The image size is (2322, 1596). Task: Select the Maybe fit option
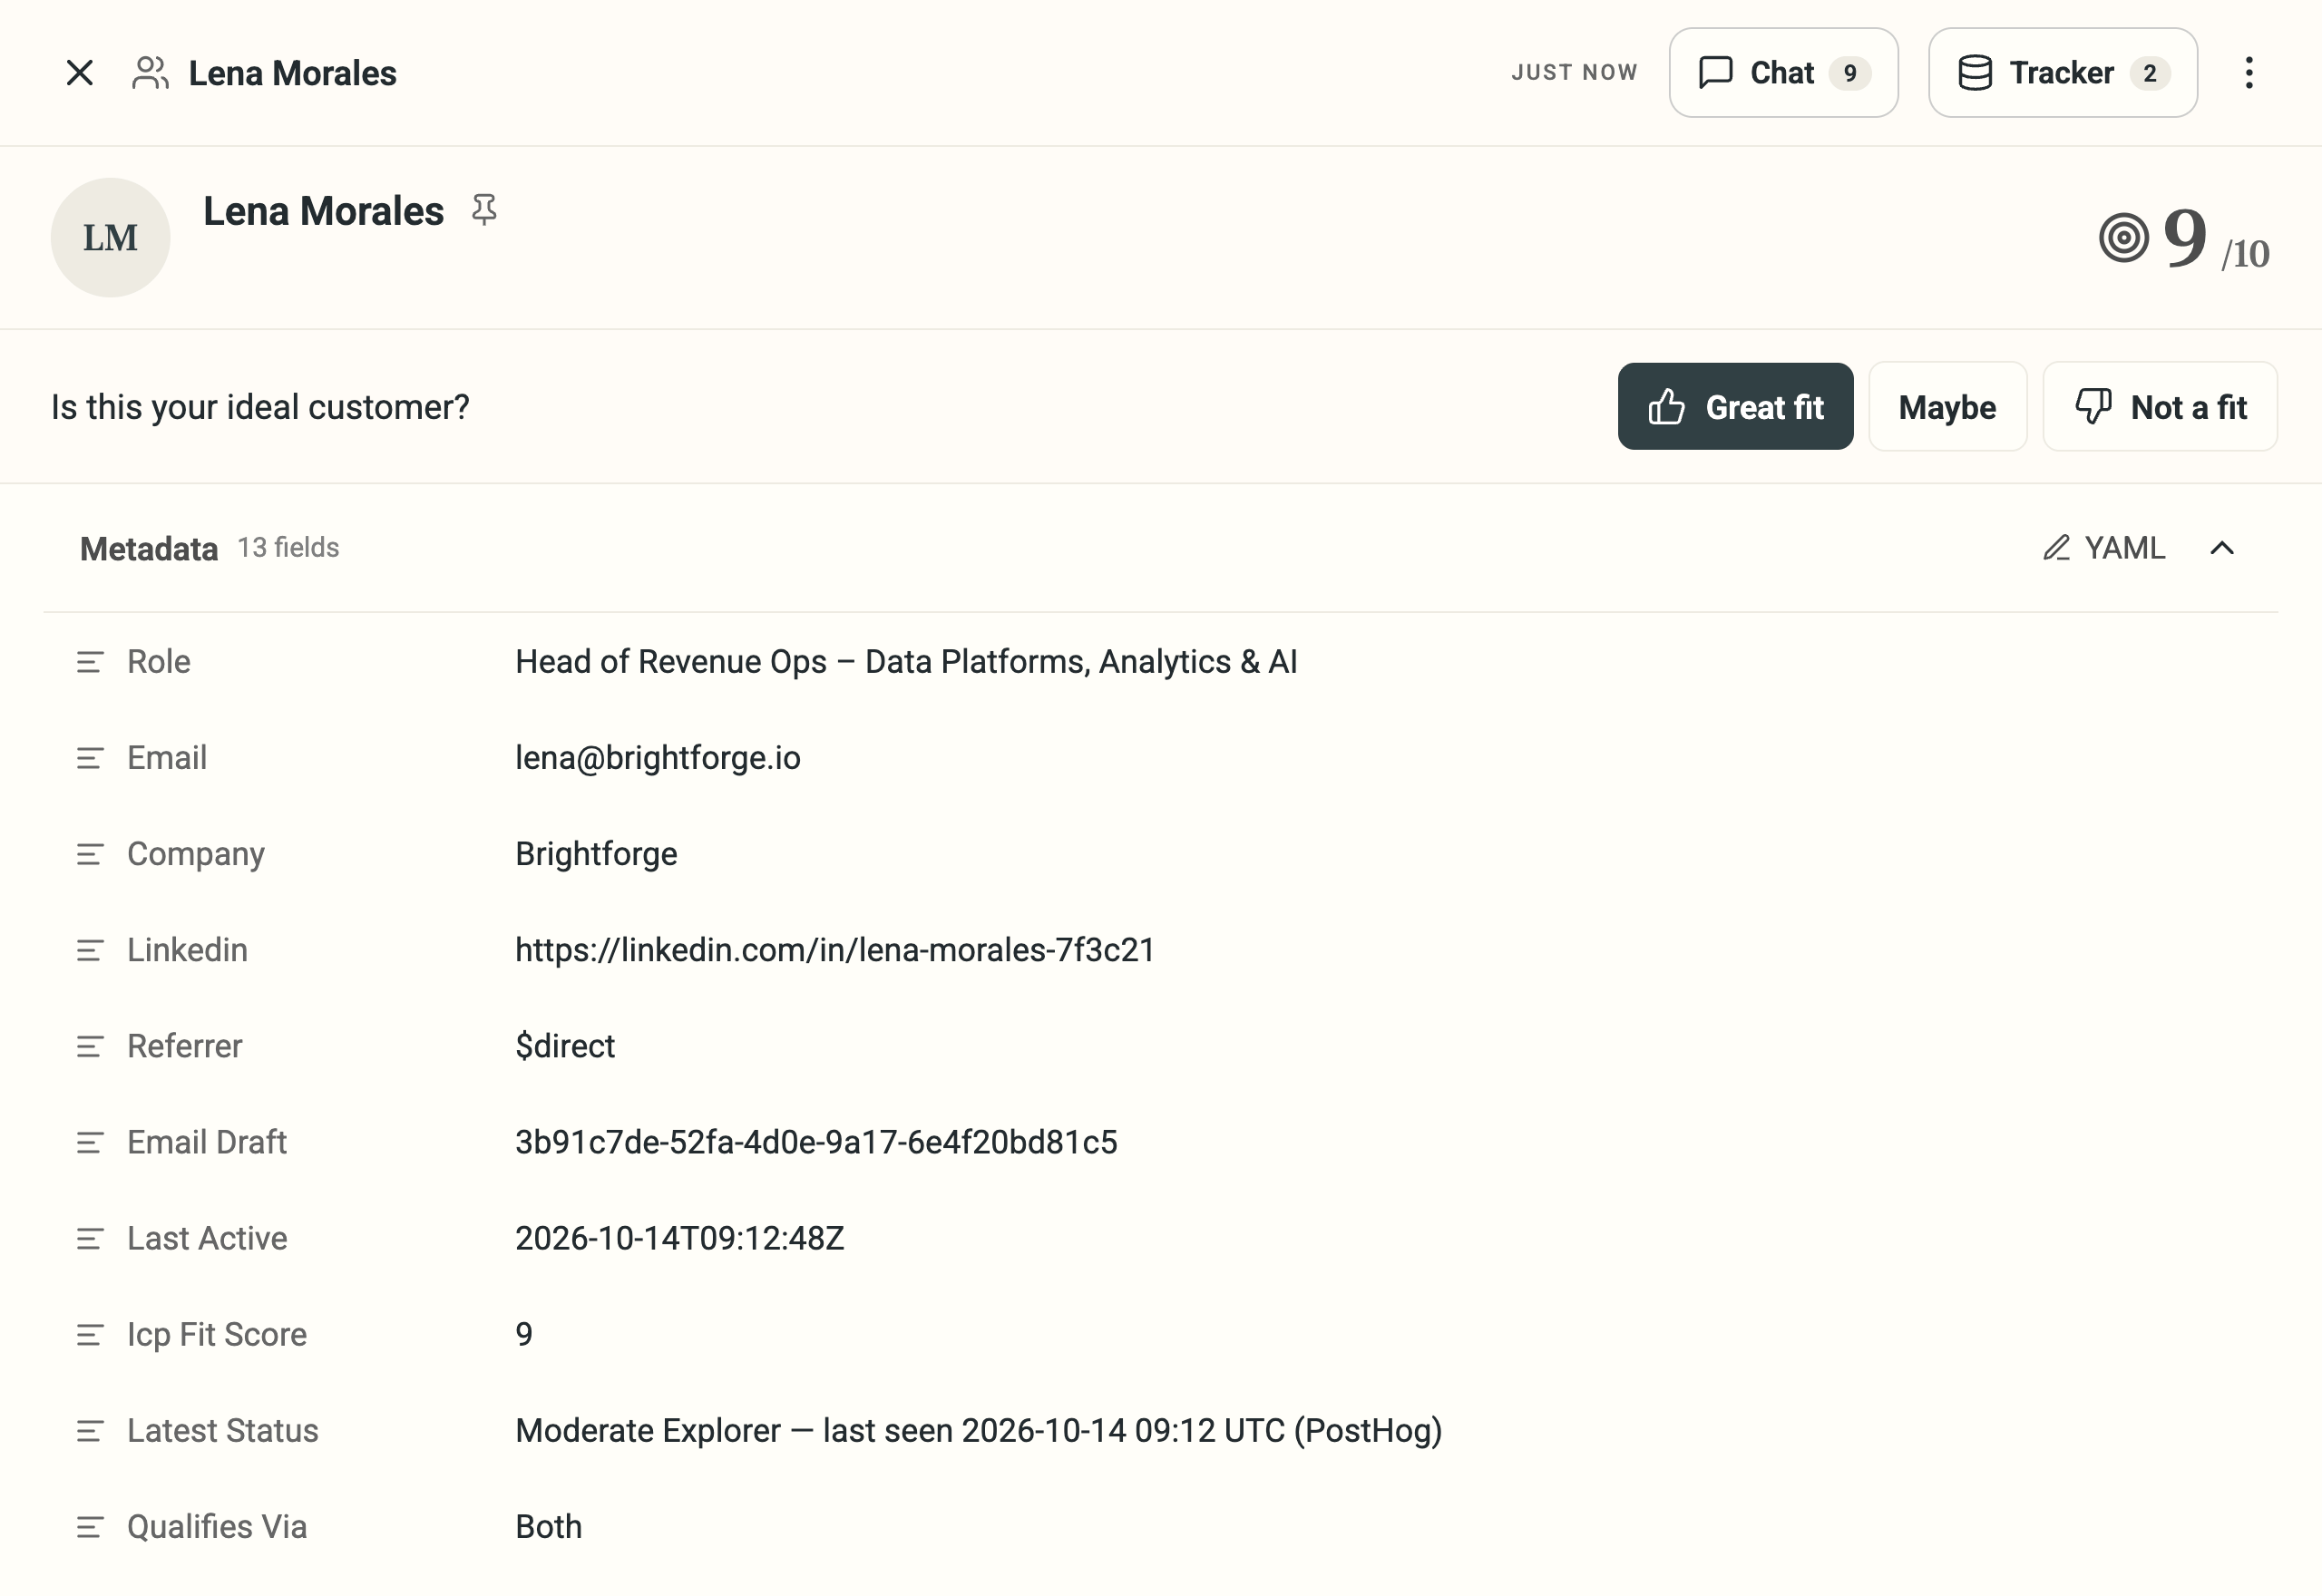pos(1947,407)
